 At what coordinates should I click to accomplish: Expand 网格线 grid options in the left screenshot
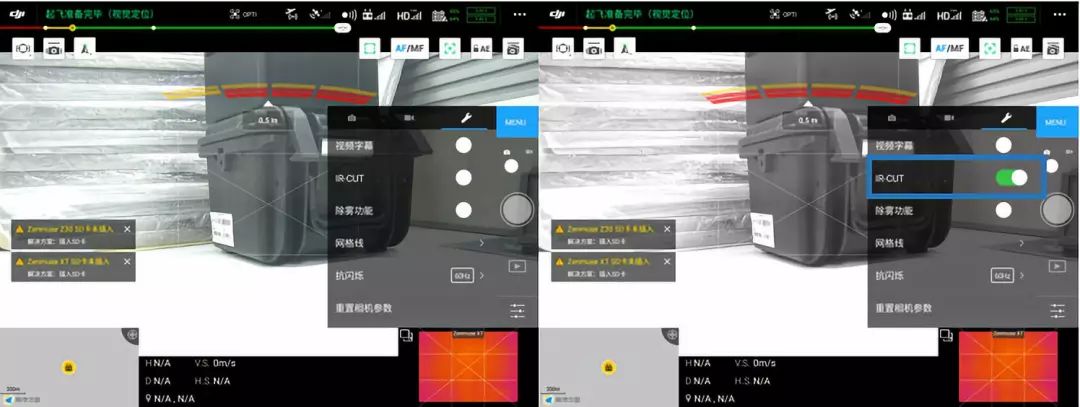click(x=480, y=243)
